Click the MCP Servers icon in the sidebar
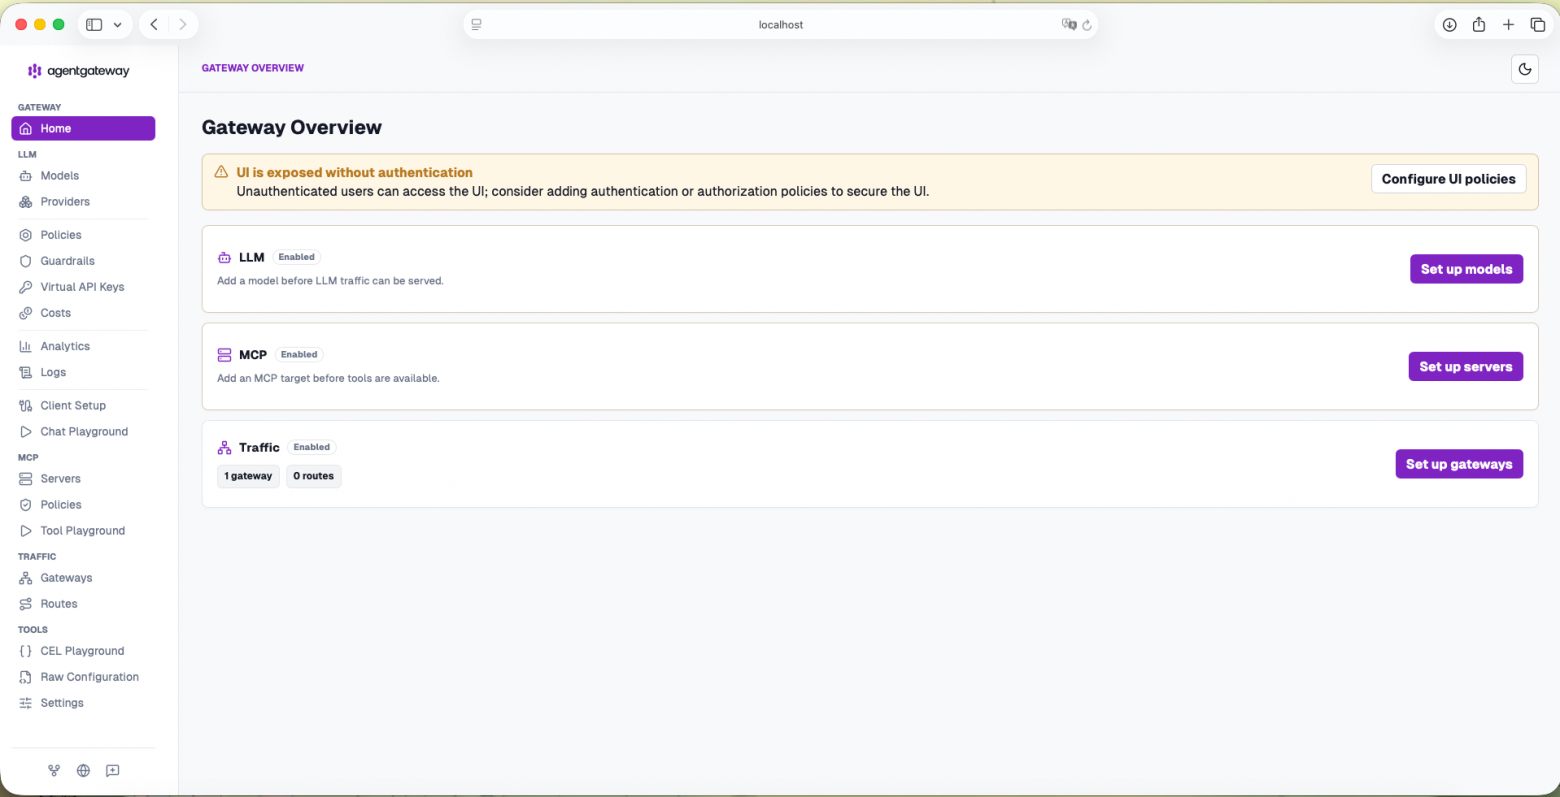Viewport: 1560px width, 797px height. pos(26,478)
